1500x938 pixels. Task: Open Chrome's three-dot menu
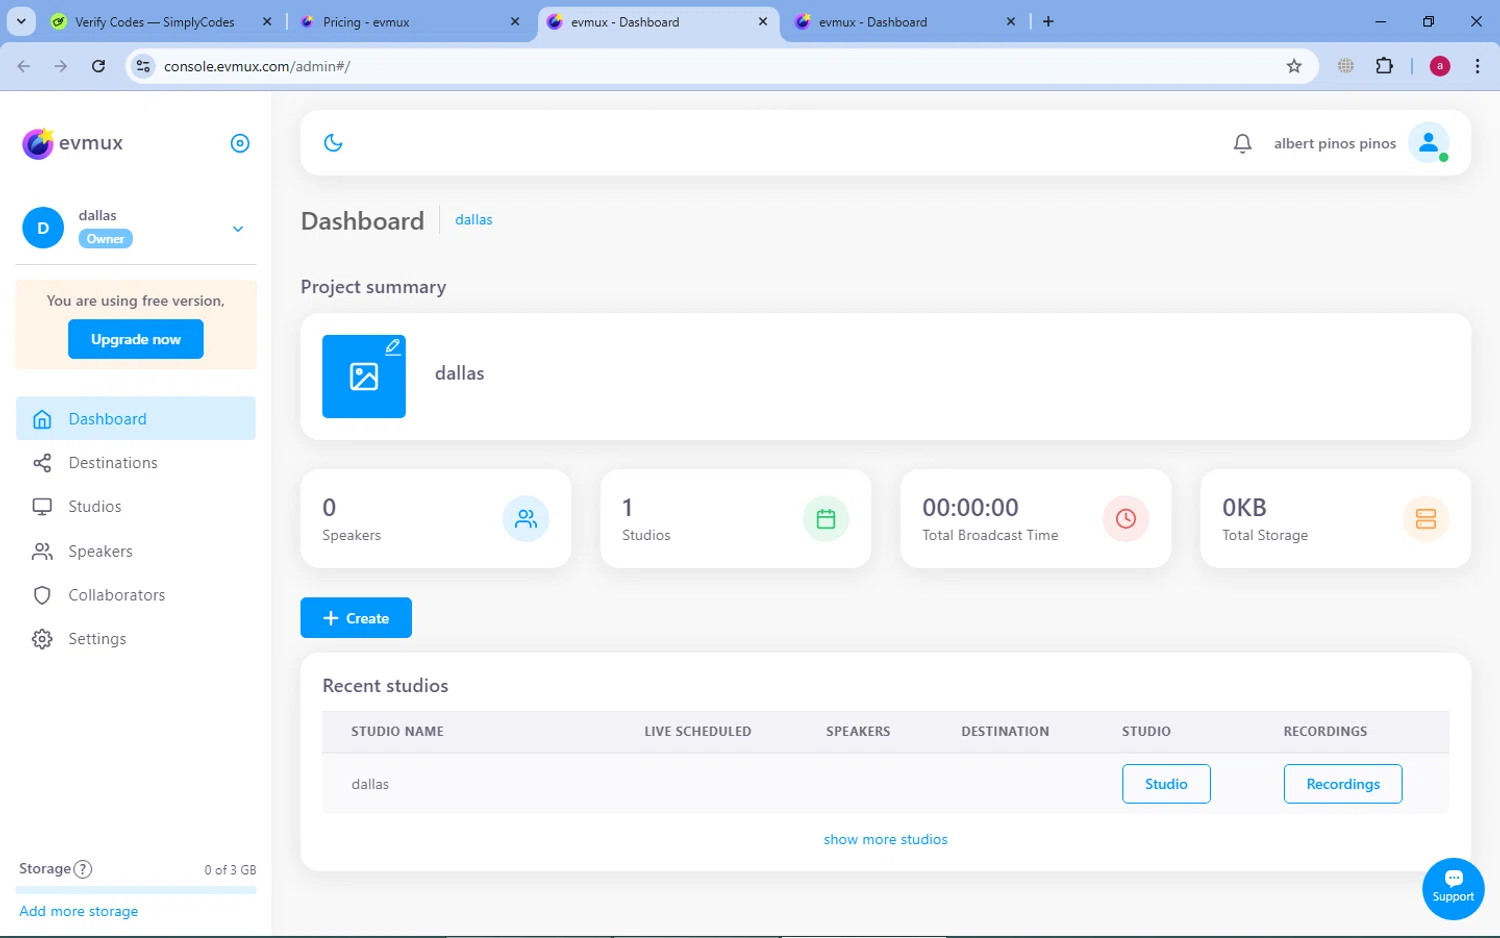[x=1477, y=66]
